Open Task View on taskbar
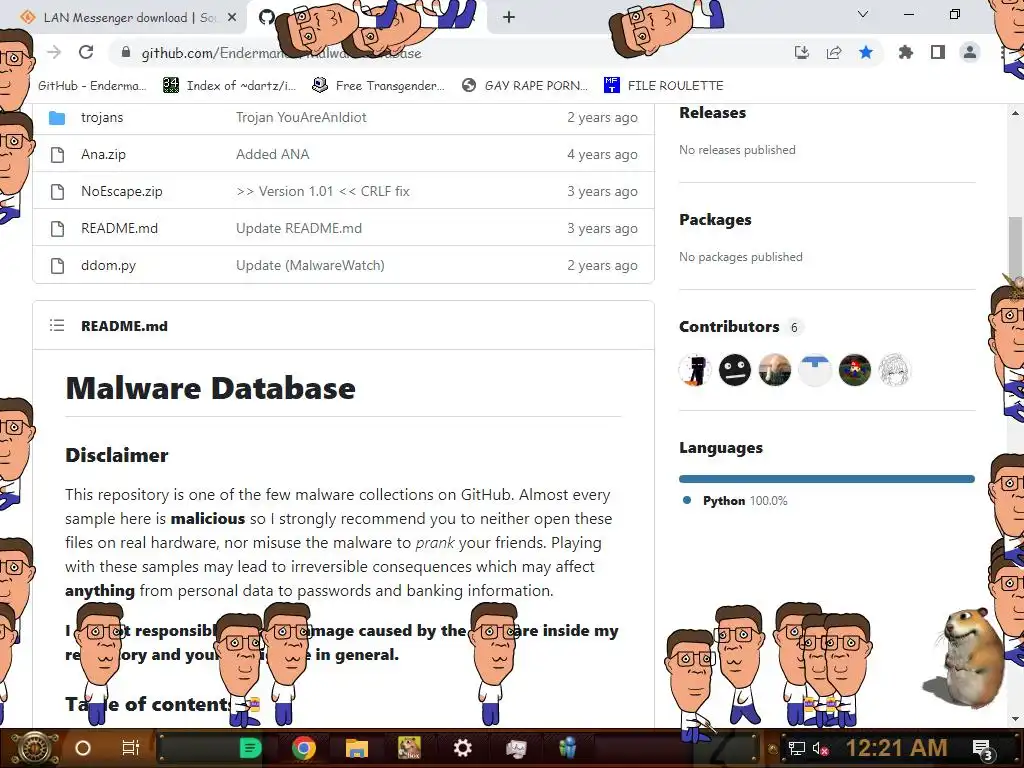This screenshot has height=768, width=1024. [x=131, y=748]
